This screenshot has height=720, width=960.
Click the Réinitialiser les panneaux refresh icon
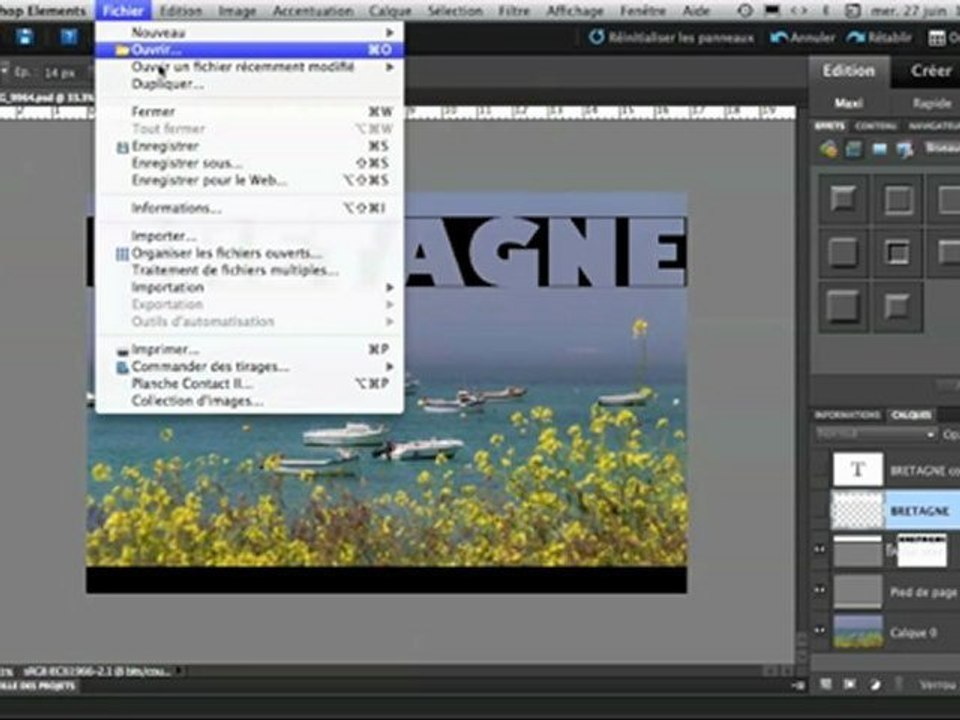coord(596,37)
